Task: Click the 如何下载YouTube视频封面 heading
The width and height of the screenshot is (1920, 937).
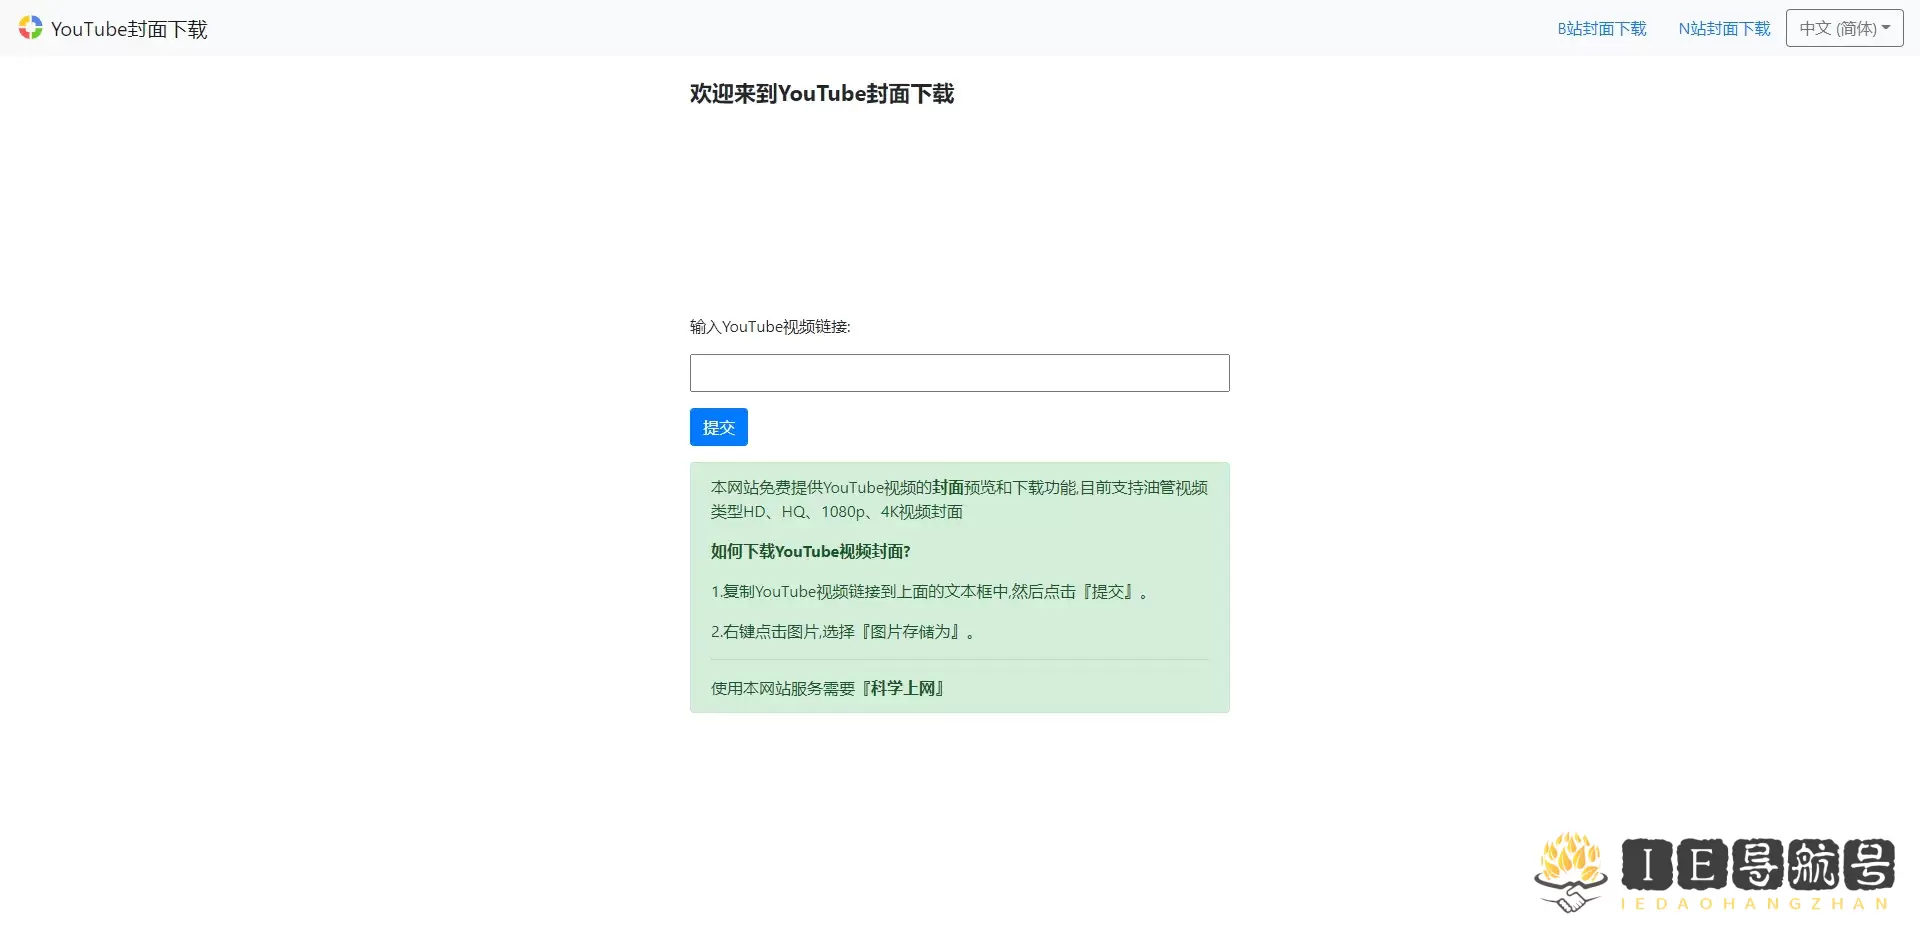Action: tap(810, 551)
